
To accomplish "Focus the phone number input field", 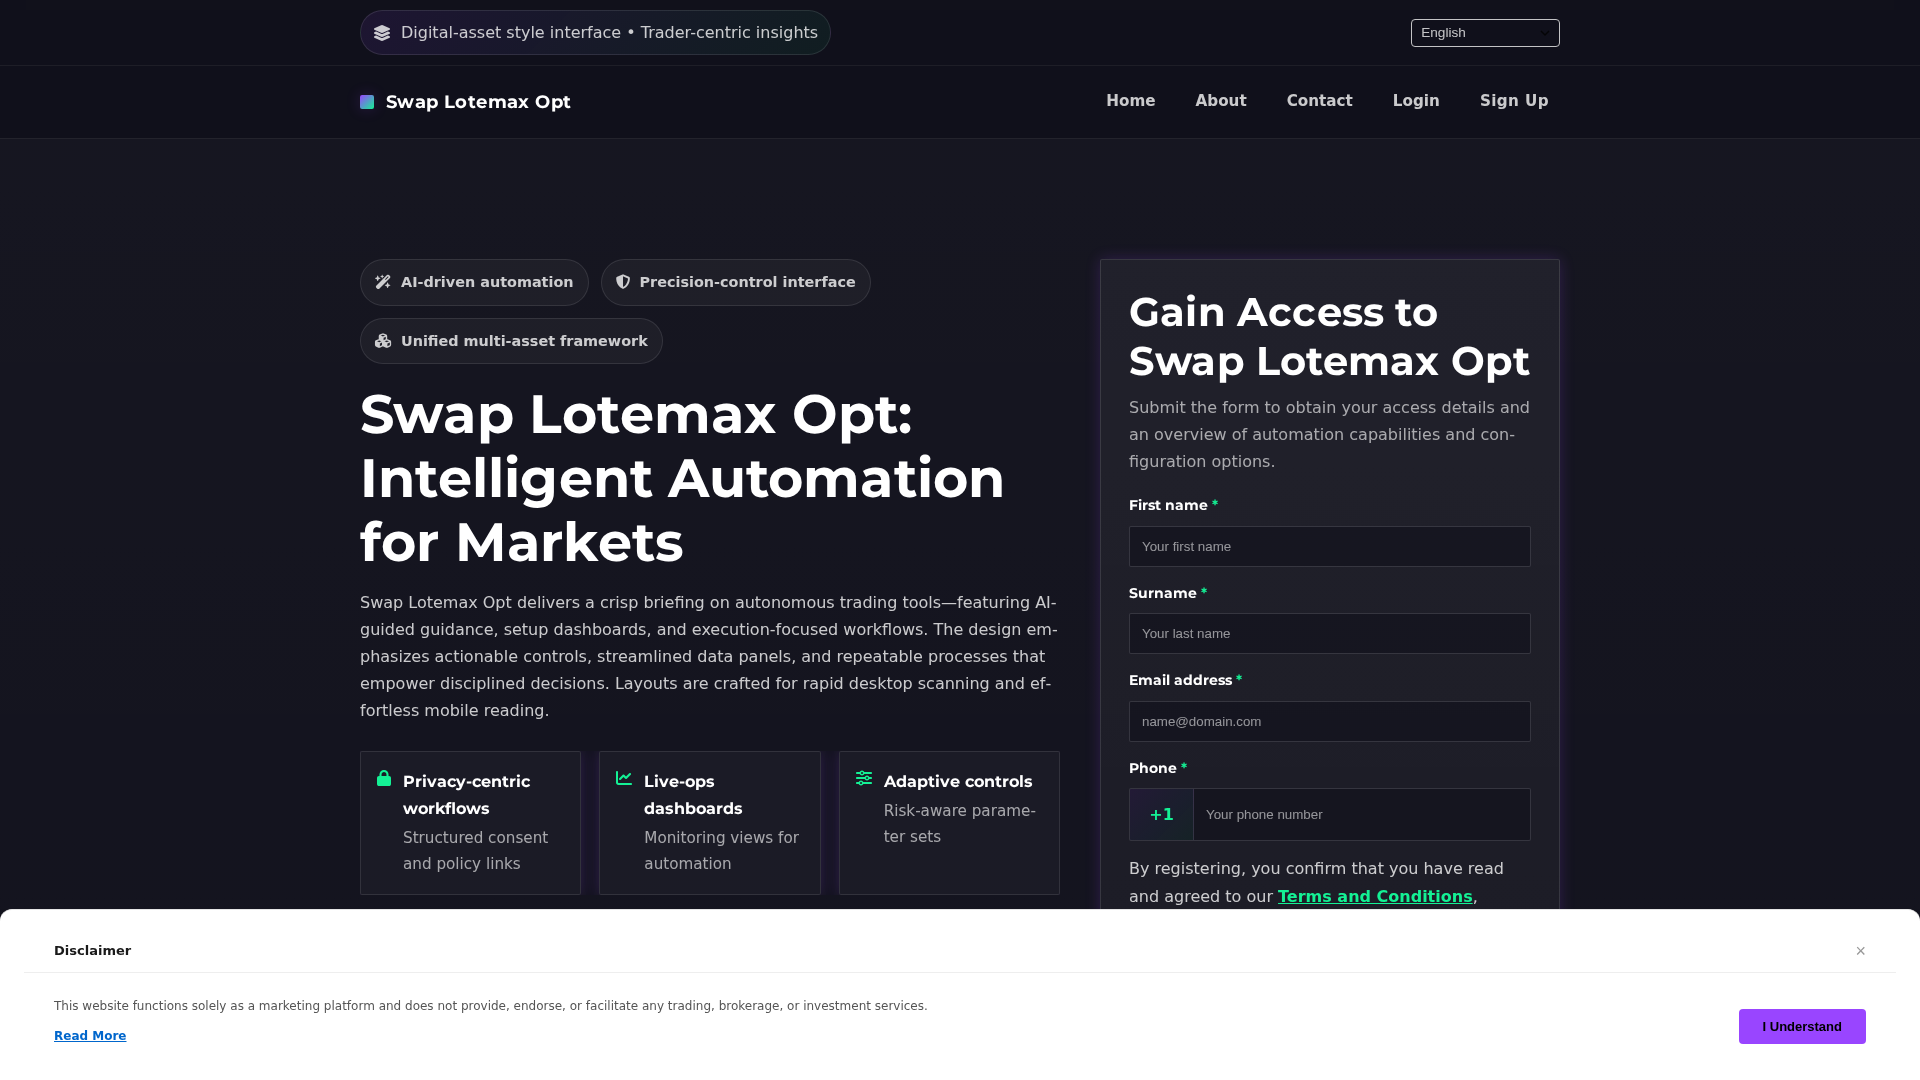I will tap(1361, 814).
